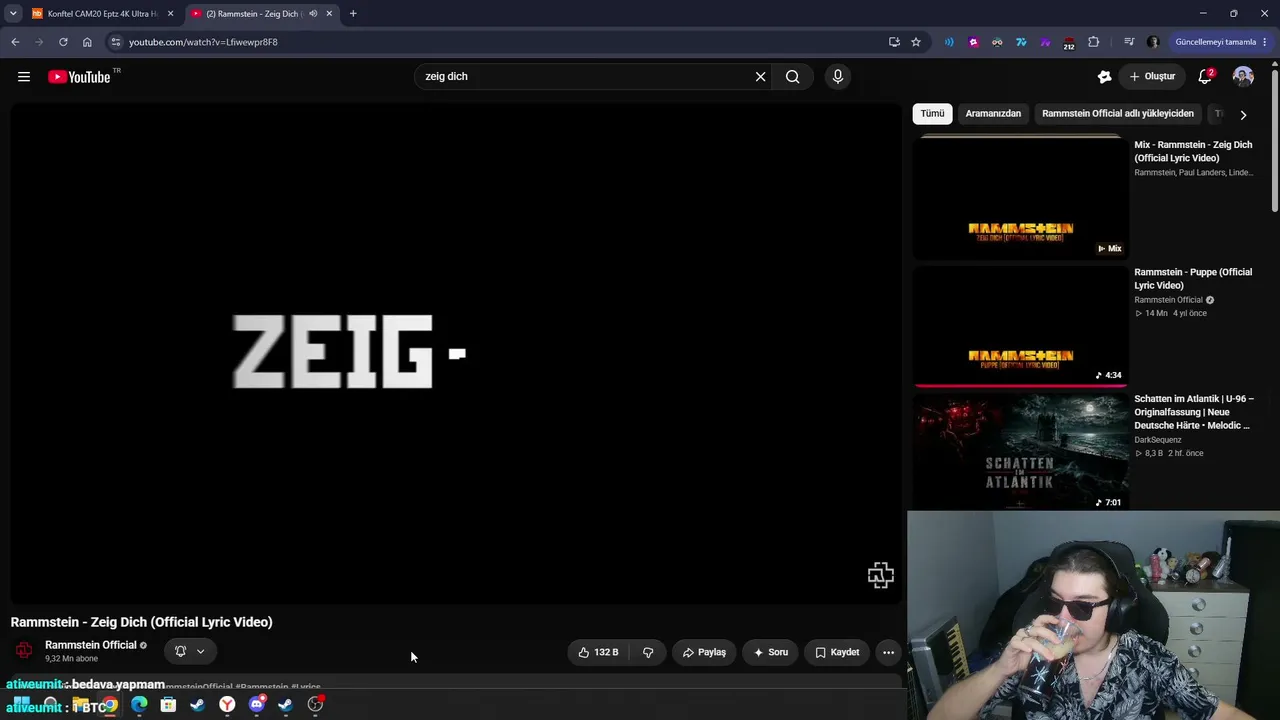Image resolution: width=1280 pixels, height=720 pixels.
Task: Open the Rammstein Puppe lyric video thumbnail
Action: 1021,325
